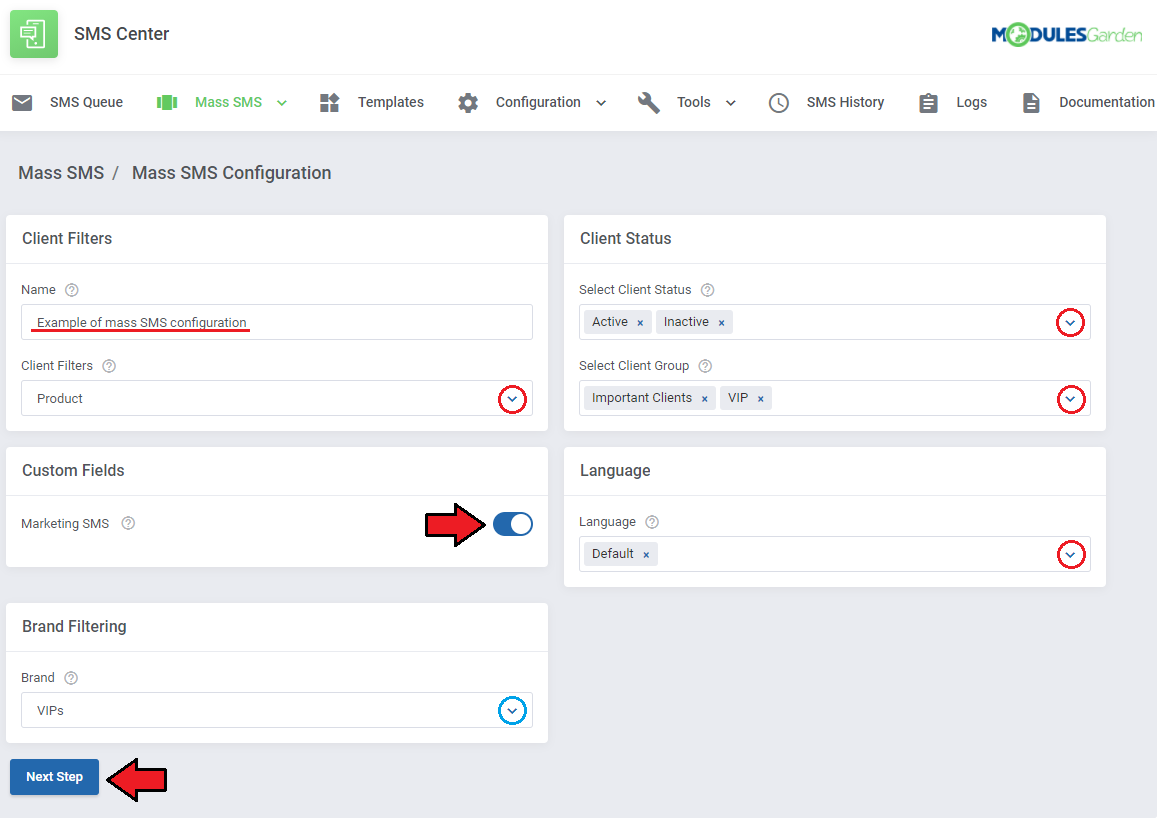Expand the Configuration menu chevron
Viewport: 1157px width, 818px height.
[601, 103]
